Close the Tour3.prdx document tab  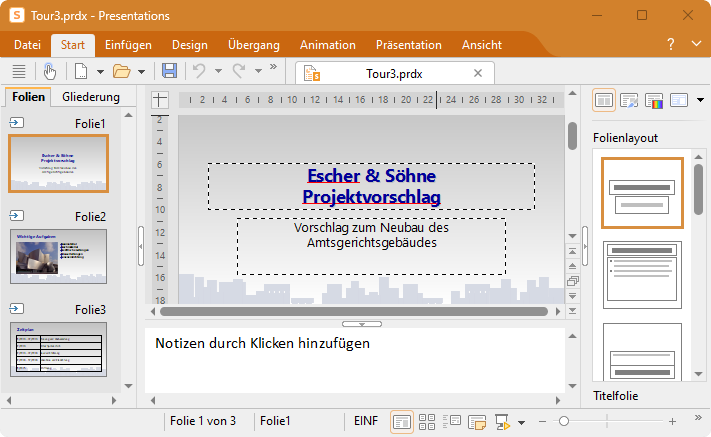(x=477, y=73)
